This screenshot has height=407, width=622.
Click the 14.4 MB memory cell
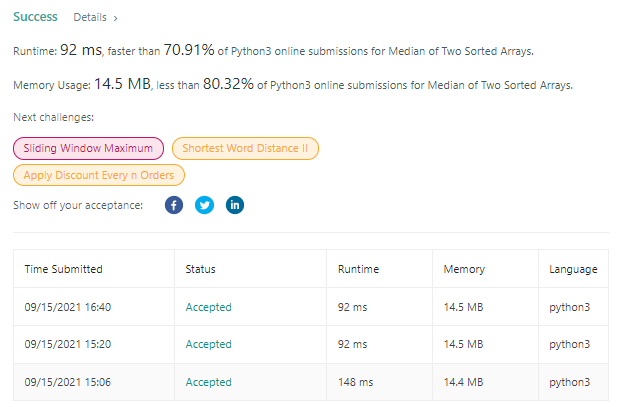click(x=463, y=382)
